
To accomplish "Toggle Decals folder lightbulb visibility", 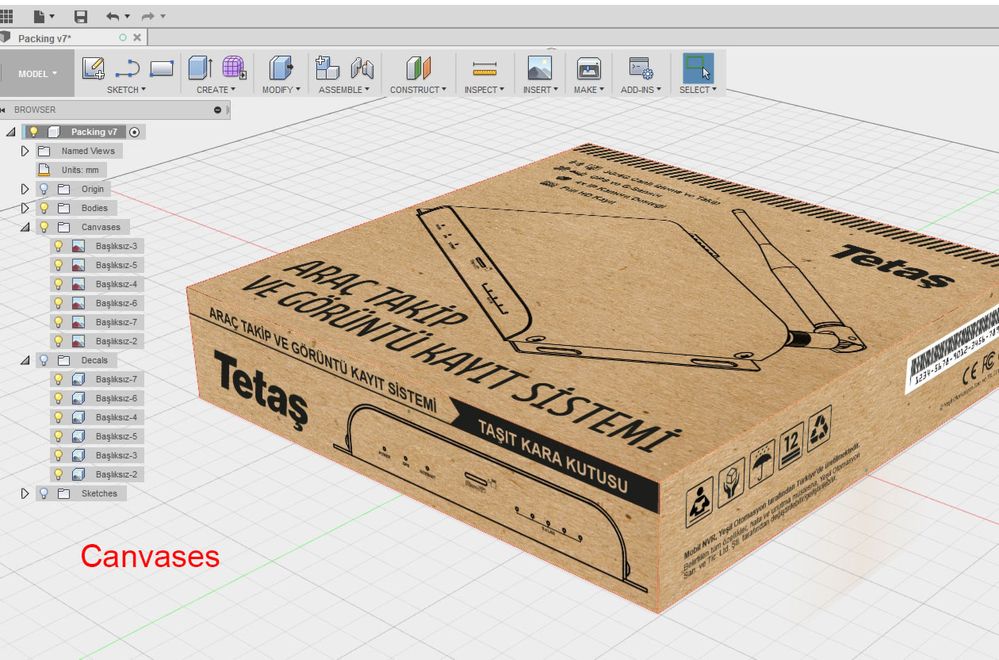I will coord(44,360).
